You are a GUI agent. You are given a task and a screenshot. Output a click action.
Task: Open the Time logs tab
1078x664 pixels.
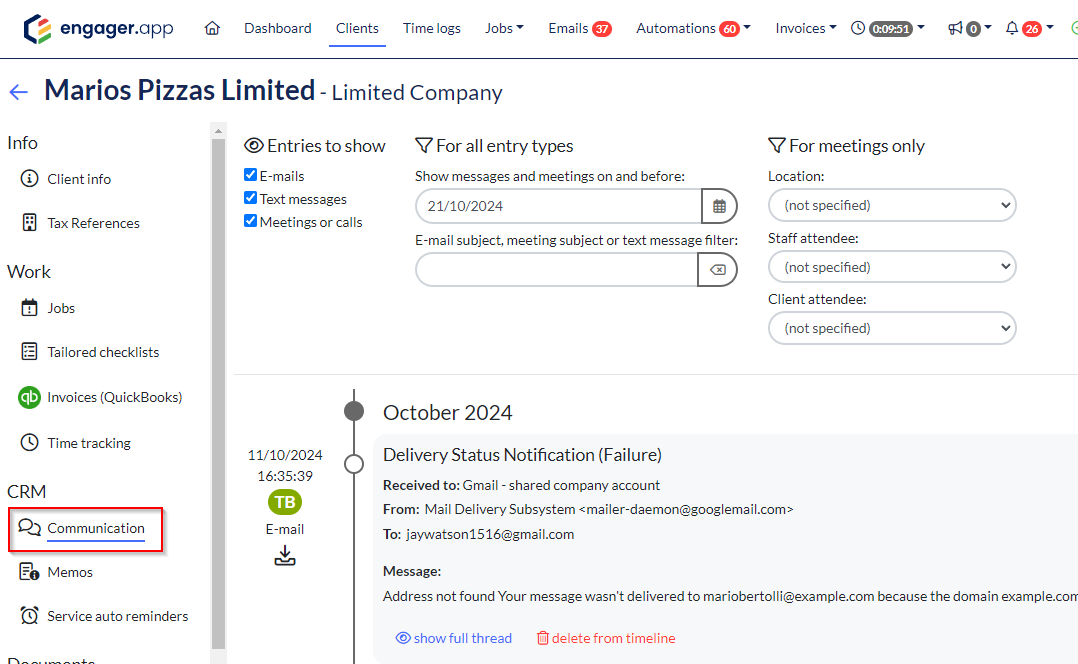coord(432,28)
